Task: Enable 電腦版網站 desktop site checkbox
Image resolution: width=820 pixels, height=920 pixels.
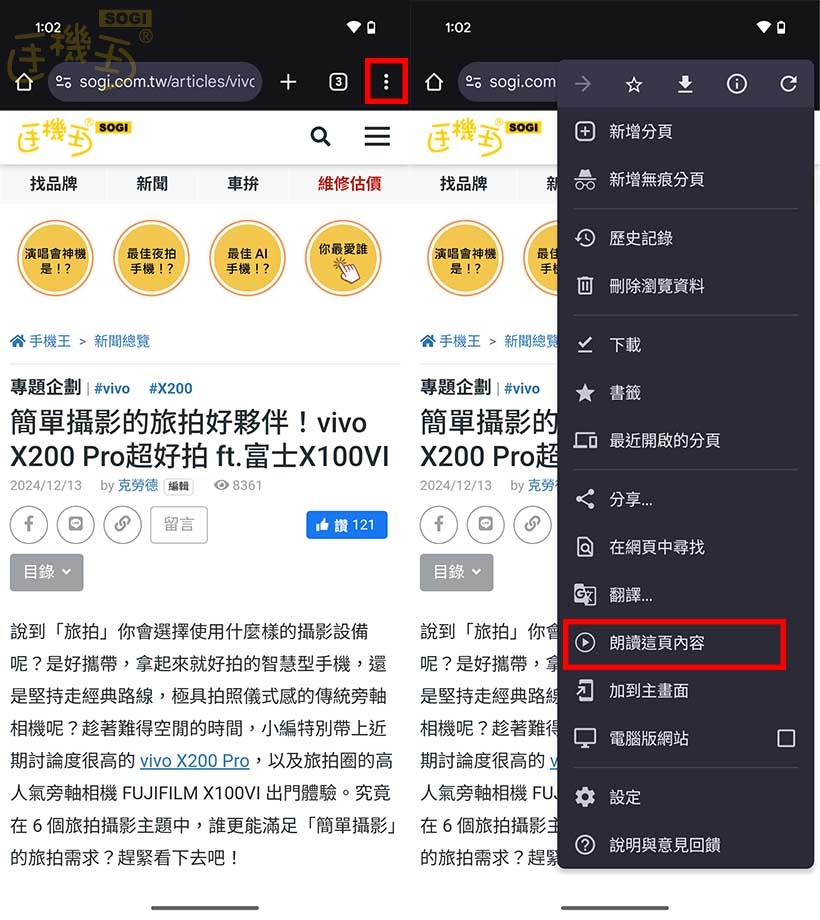Action: [786, 738]
